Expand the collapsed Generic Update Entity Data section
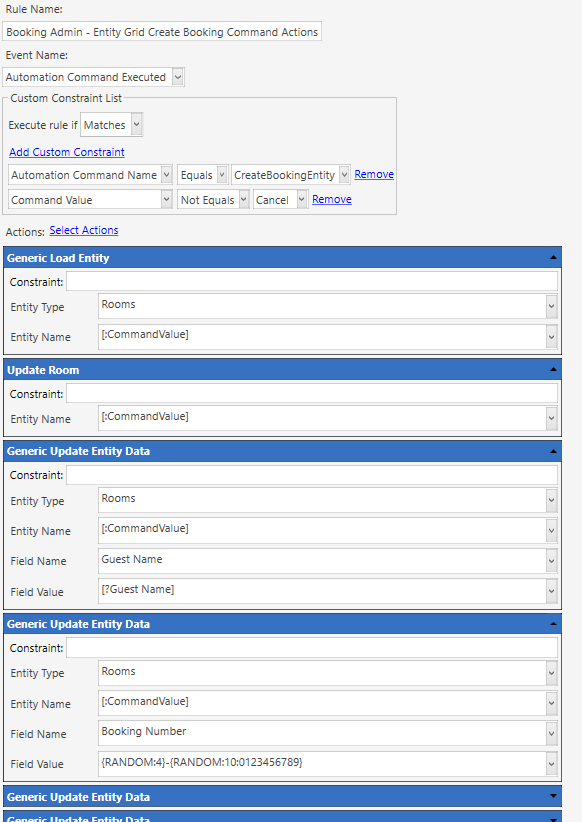582x822 pixels. [553, 796]
